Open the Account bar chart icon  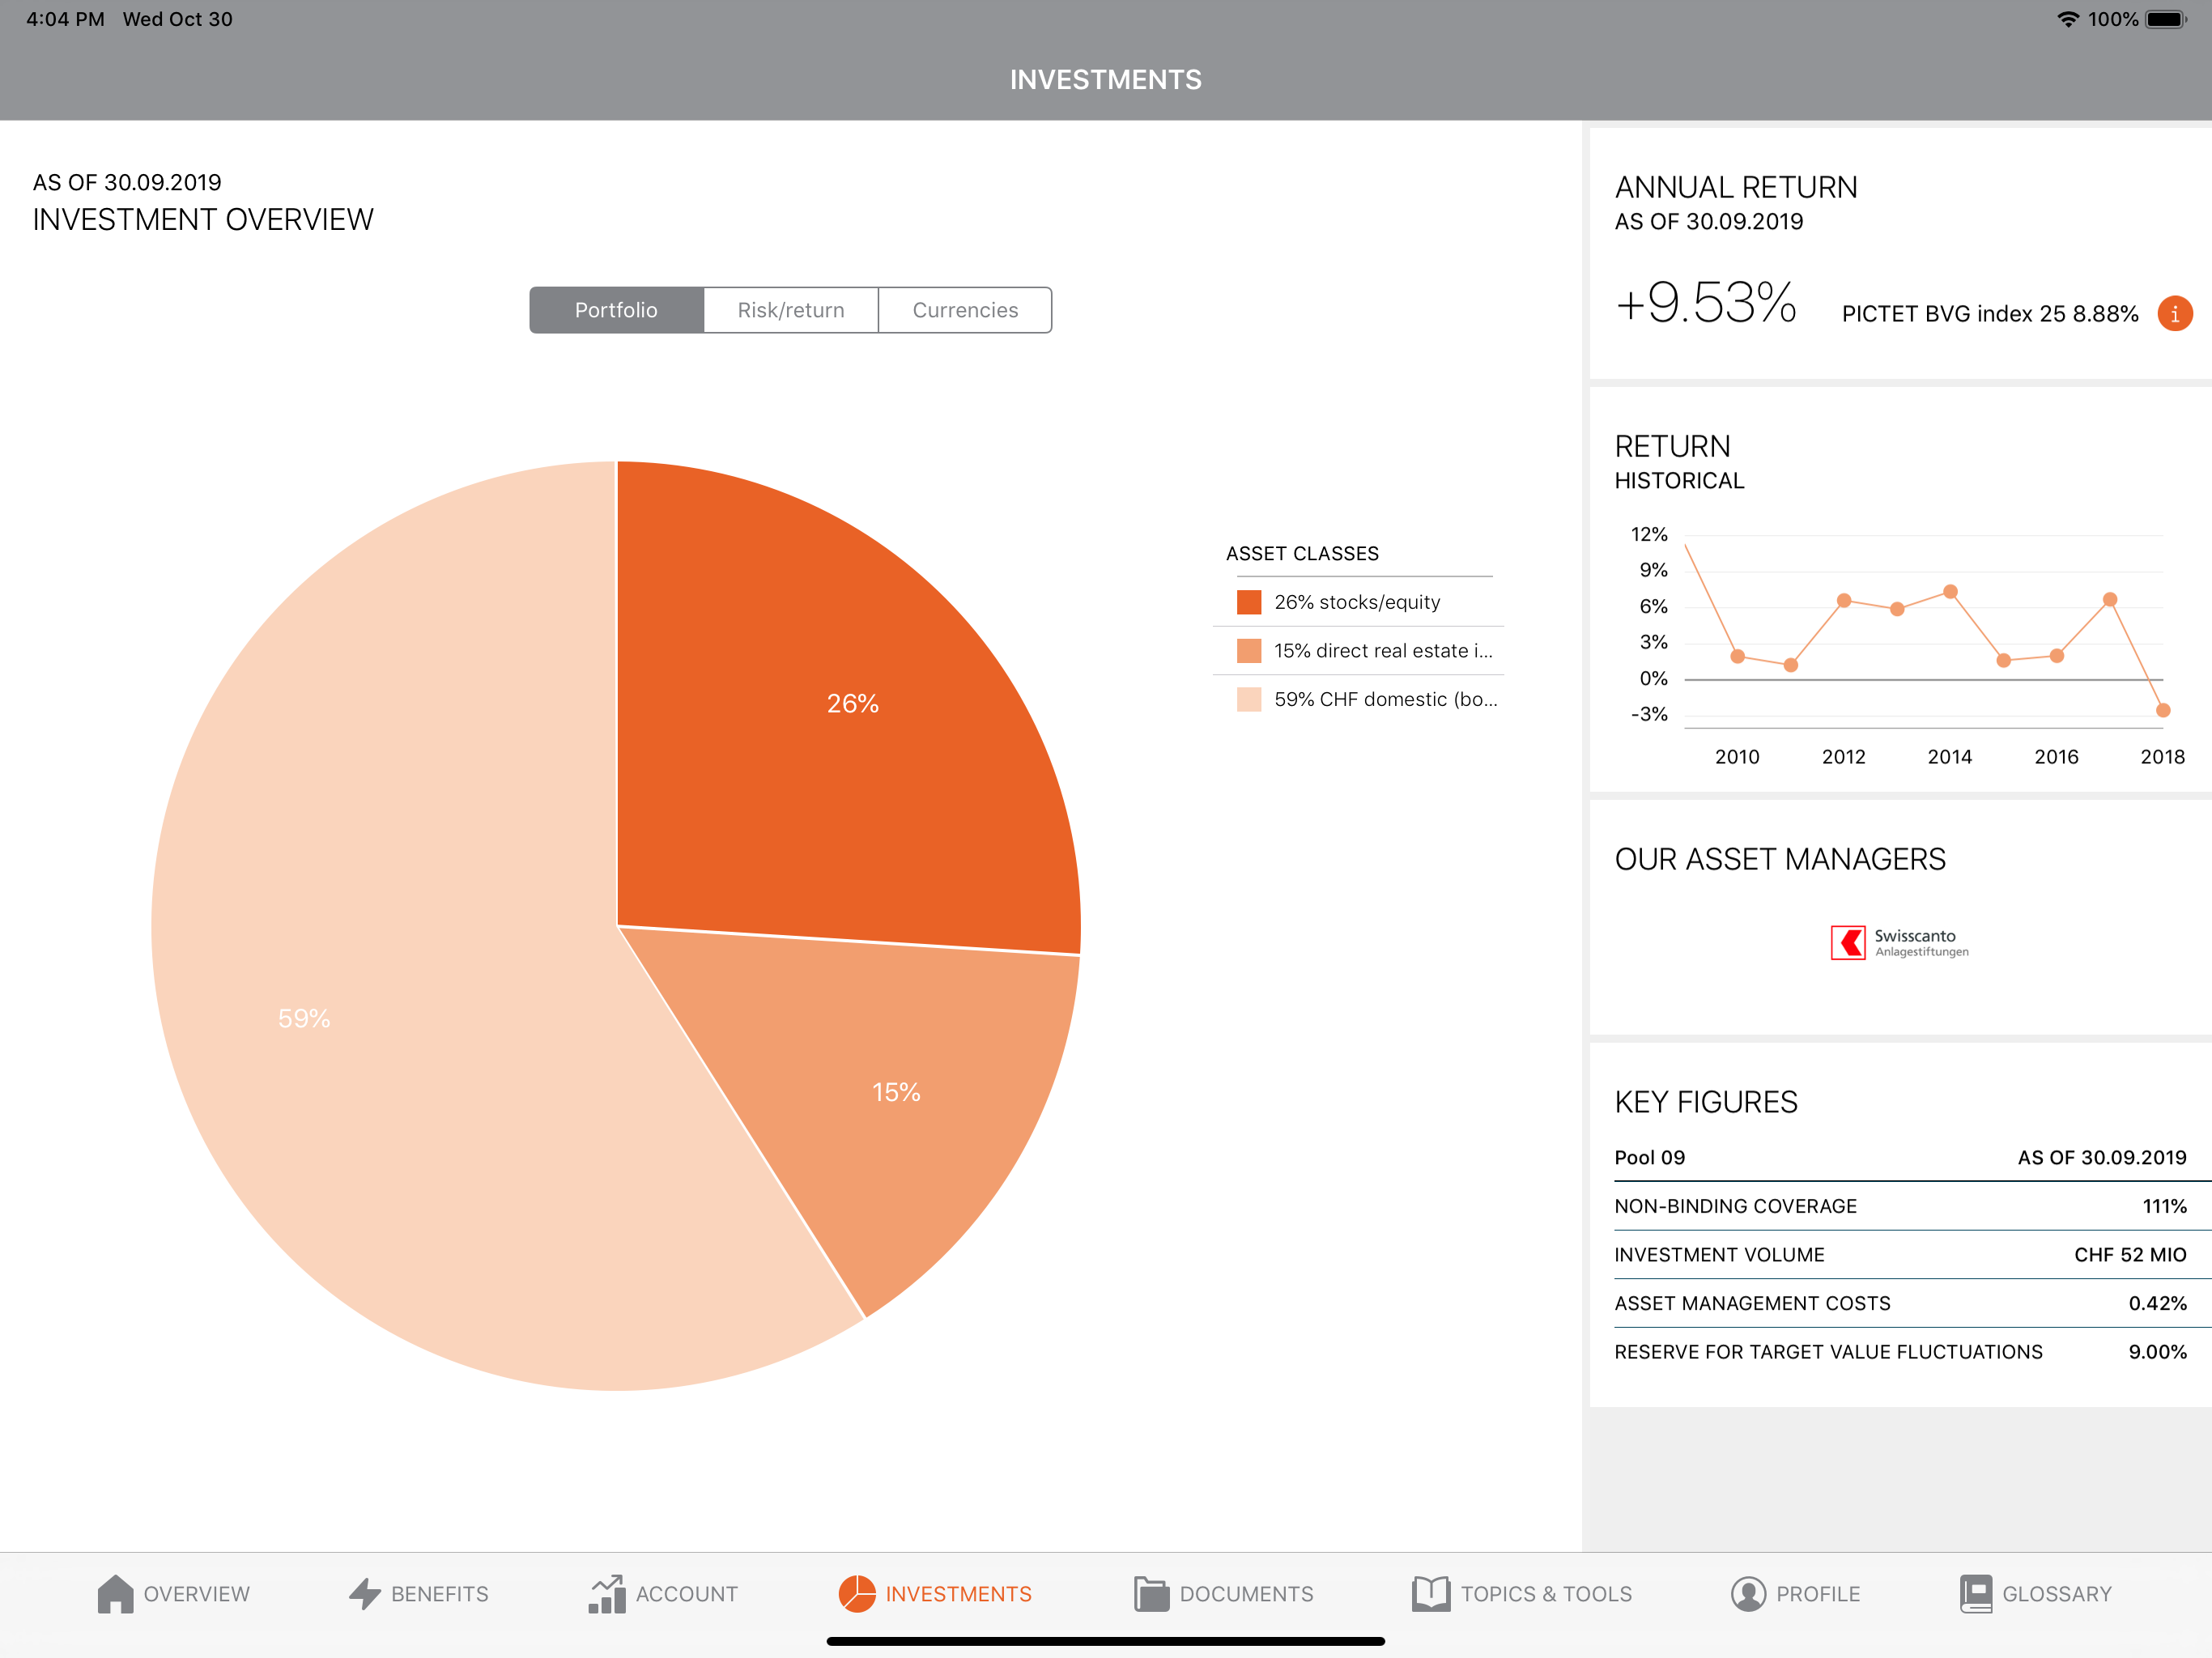coord(606,1593)
